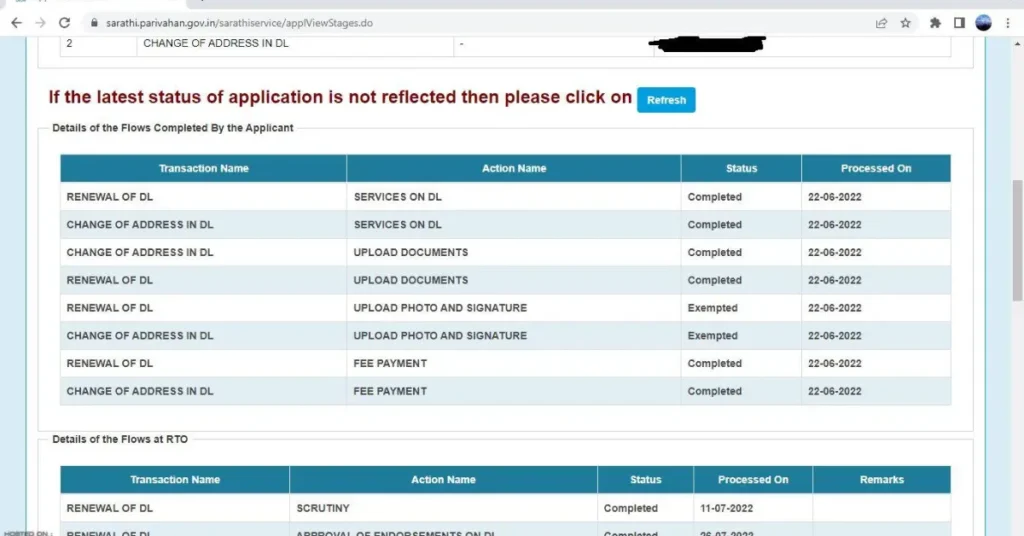Click Processed On header in applicant table
Image resolution: width=1024 pixels, height=536 pixels.
(x=876, y=168)
